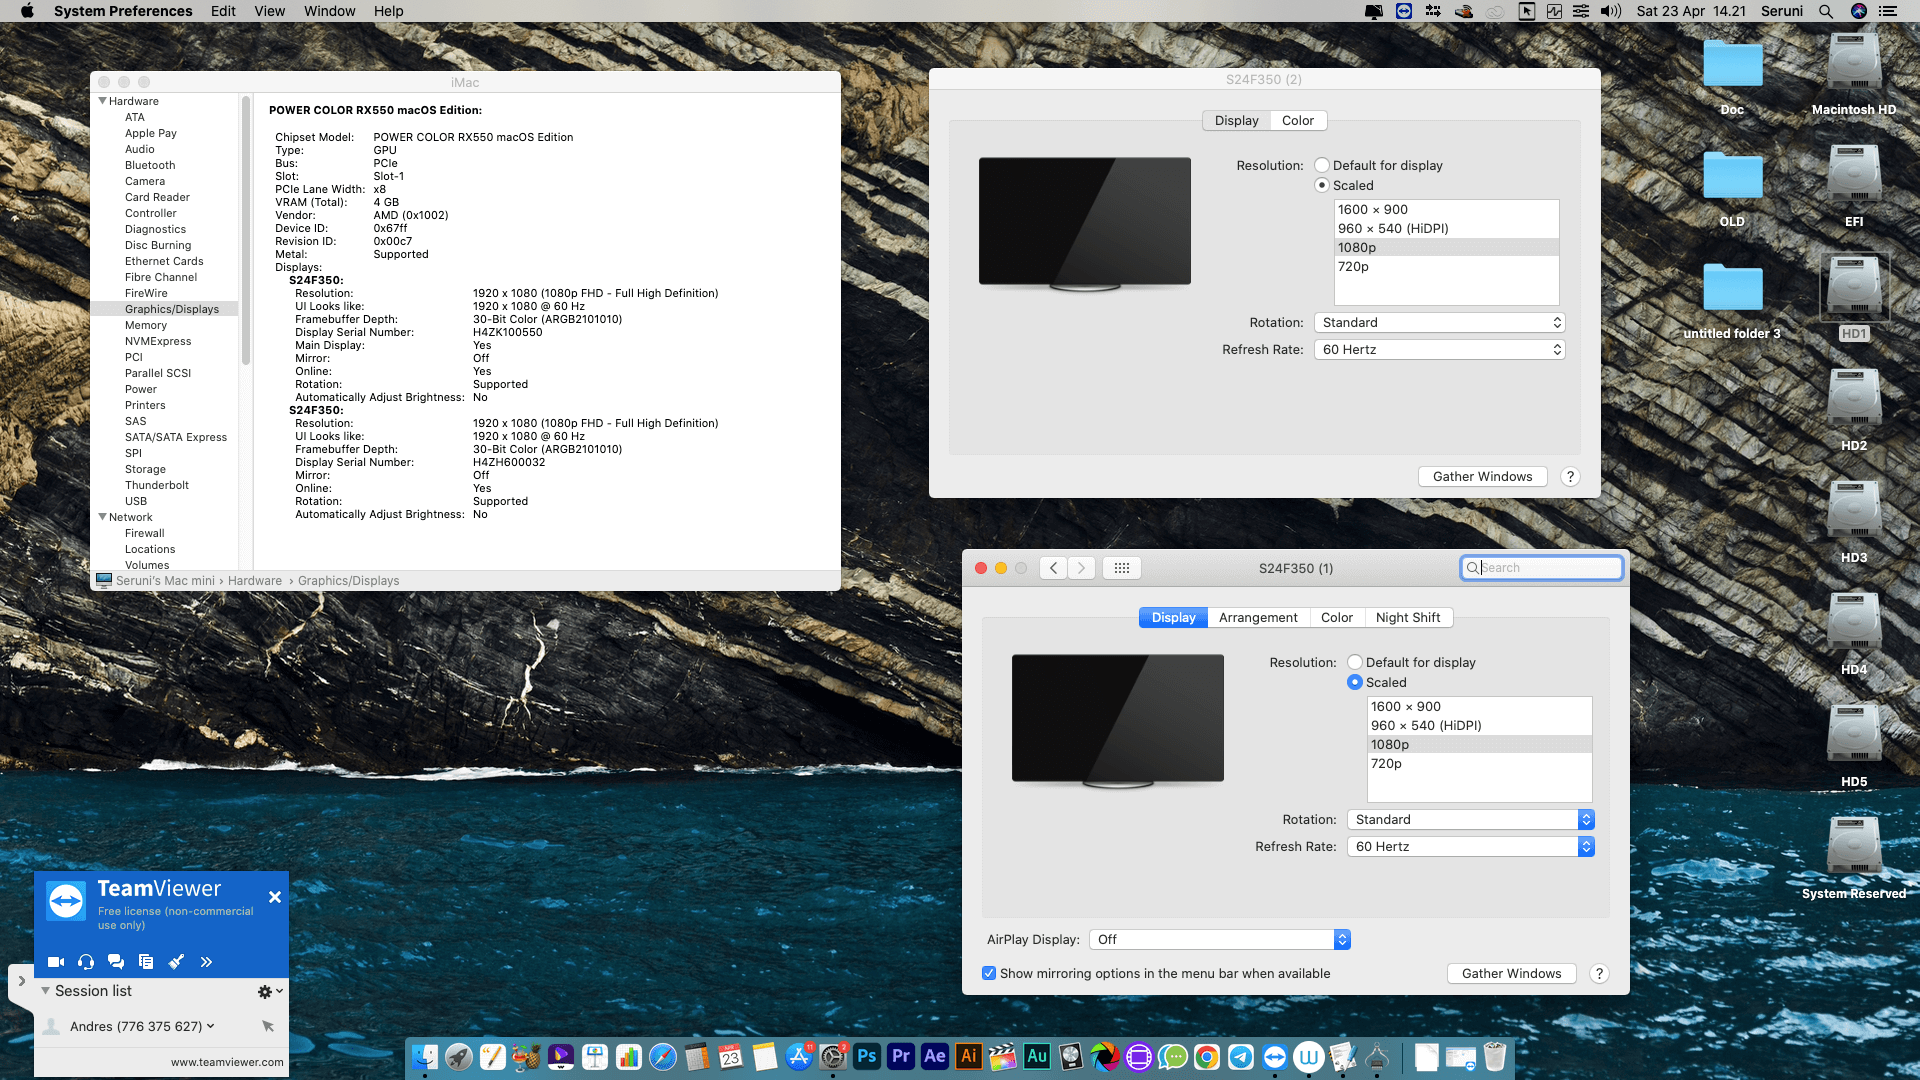Toggle show mirroring options checkbox

coord(989,973)
